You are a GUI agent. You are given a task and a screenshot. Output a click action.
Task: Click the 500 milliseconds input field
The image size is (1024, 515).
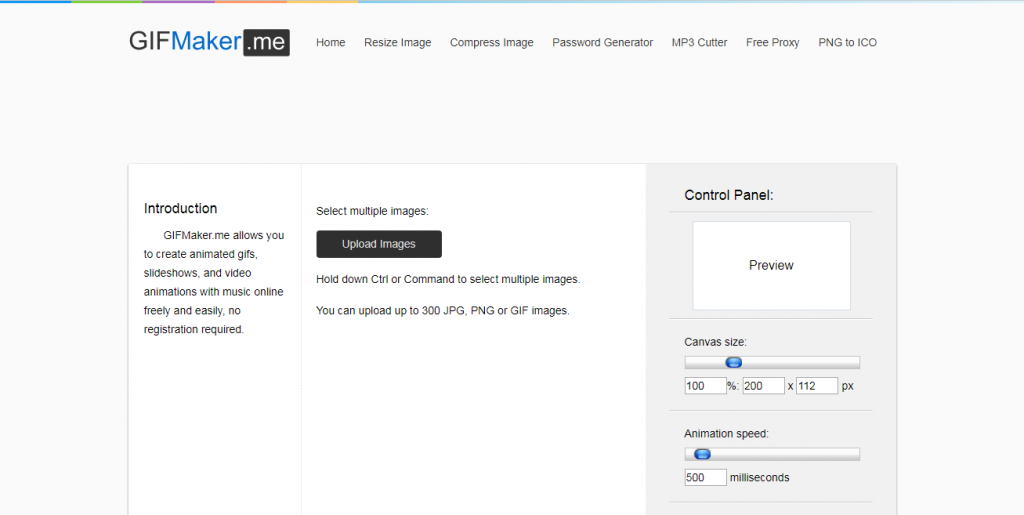tap(705, 477)
